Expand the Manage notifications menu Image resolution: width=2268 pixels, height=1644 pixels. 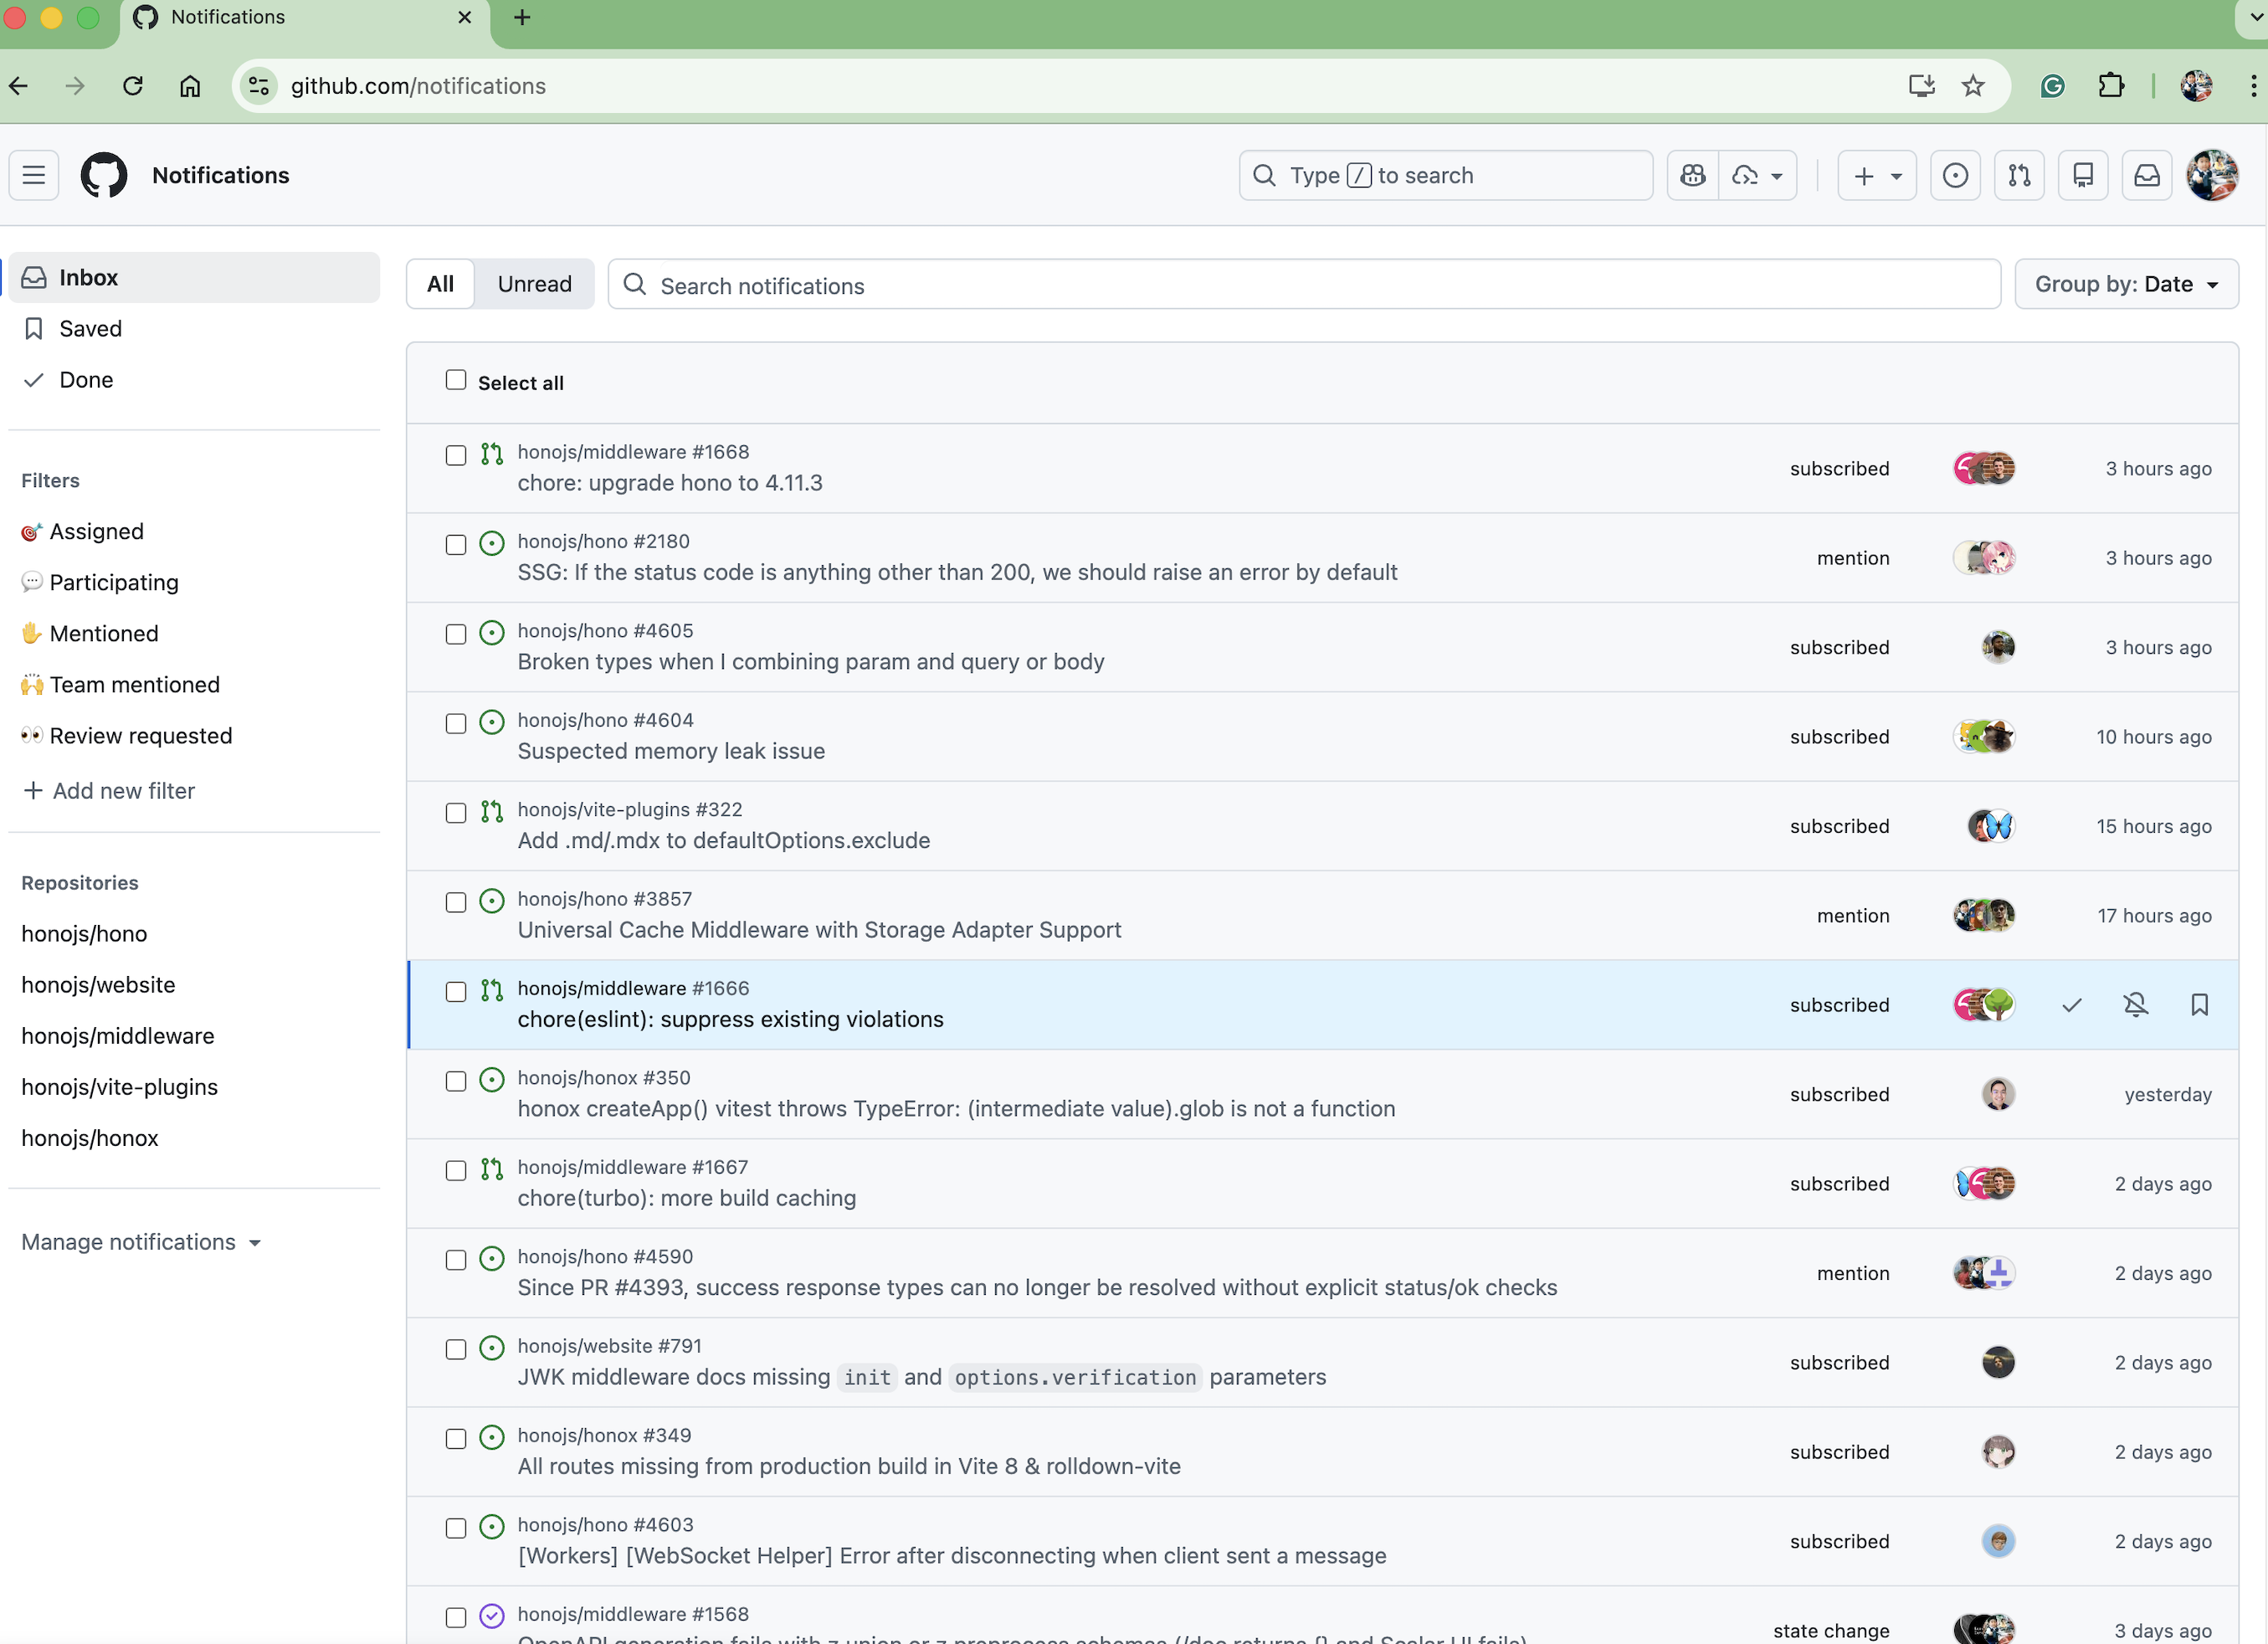(x=141, y=1242)
